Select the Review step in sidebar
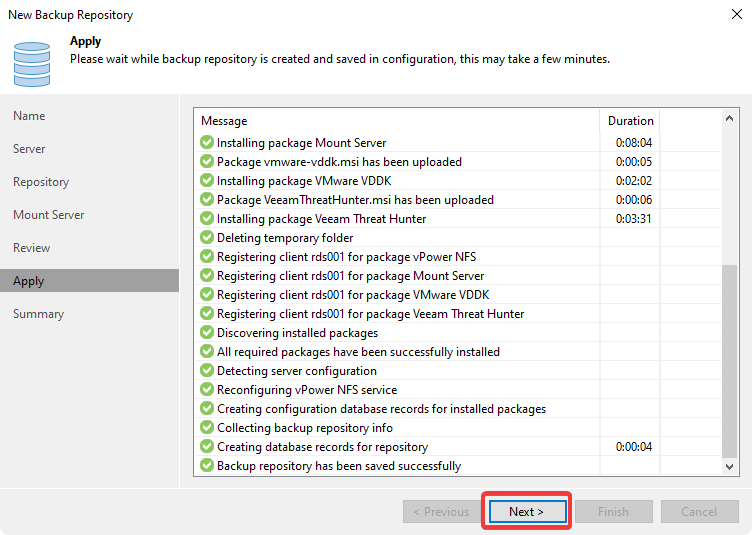Viewport: 752px width, 535px height. point(32,248)
